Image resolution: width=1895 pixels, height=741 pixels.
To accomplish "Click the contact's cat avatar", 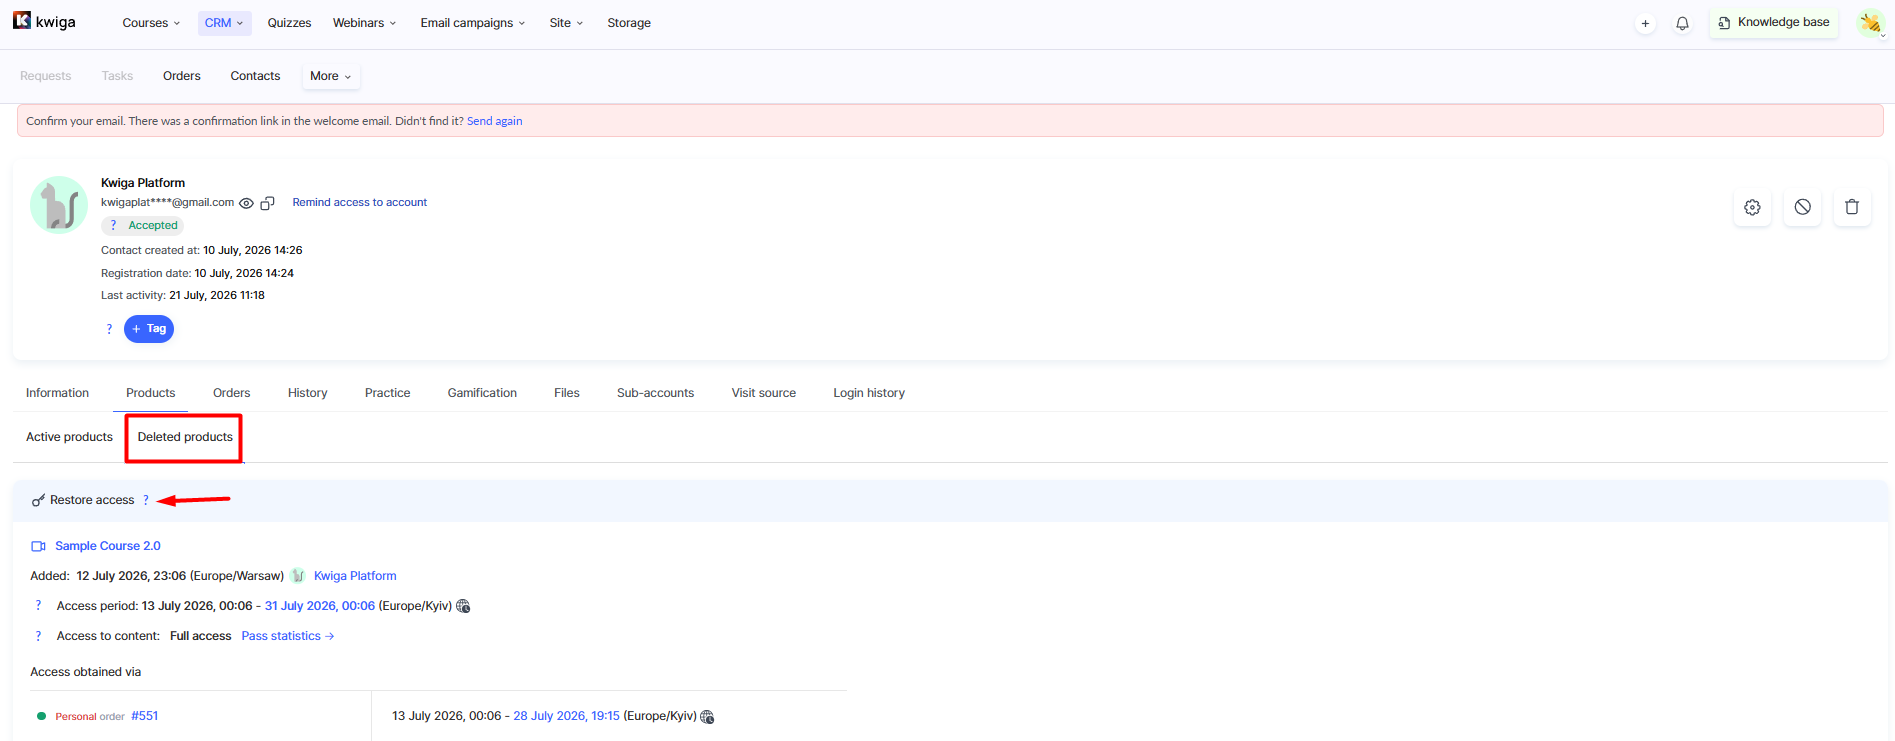I will 59,205.
